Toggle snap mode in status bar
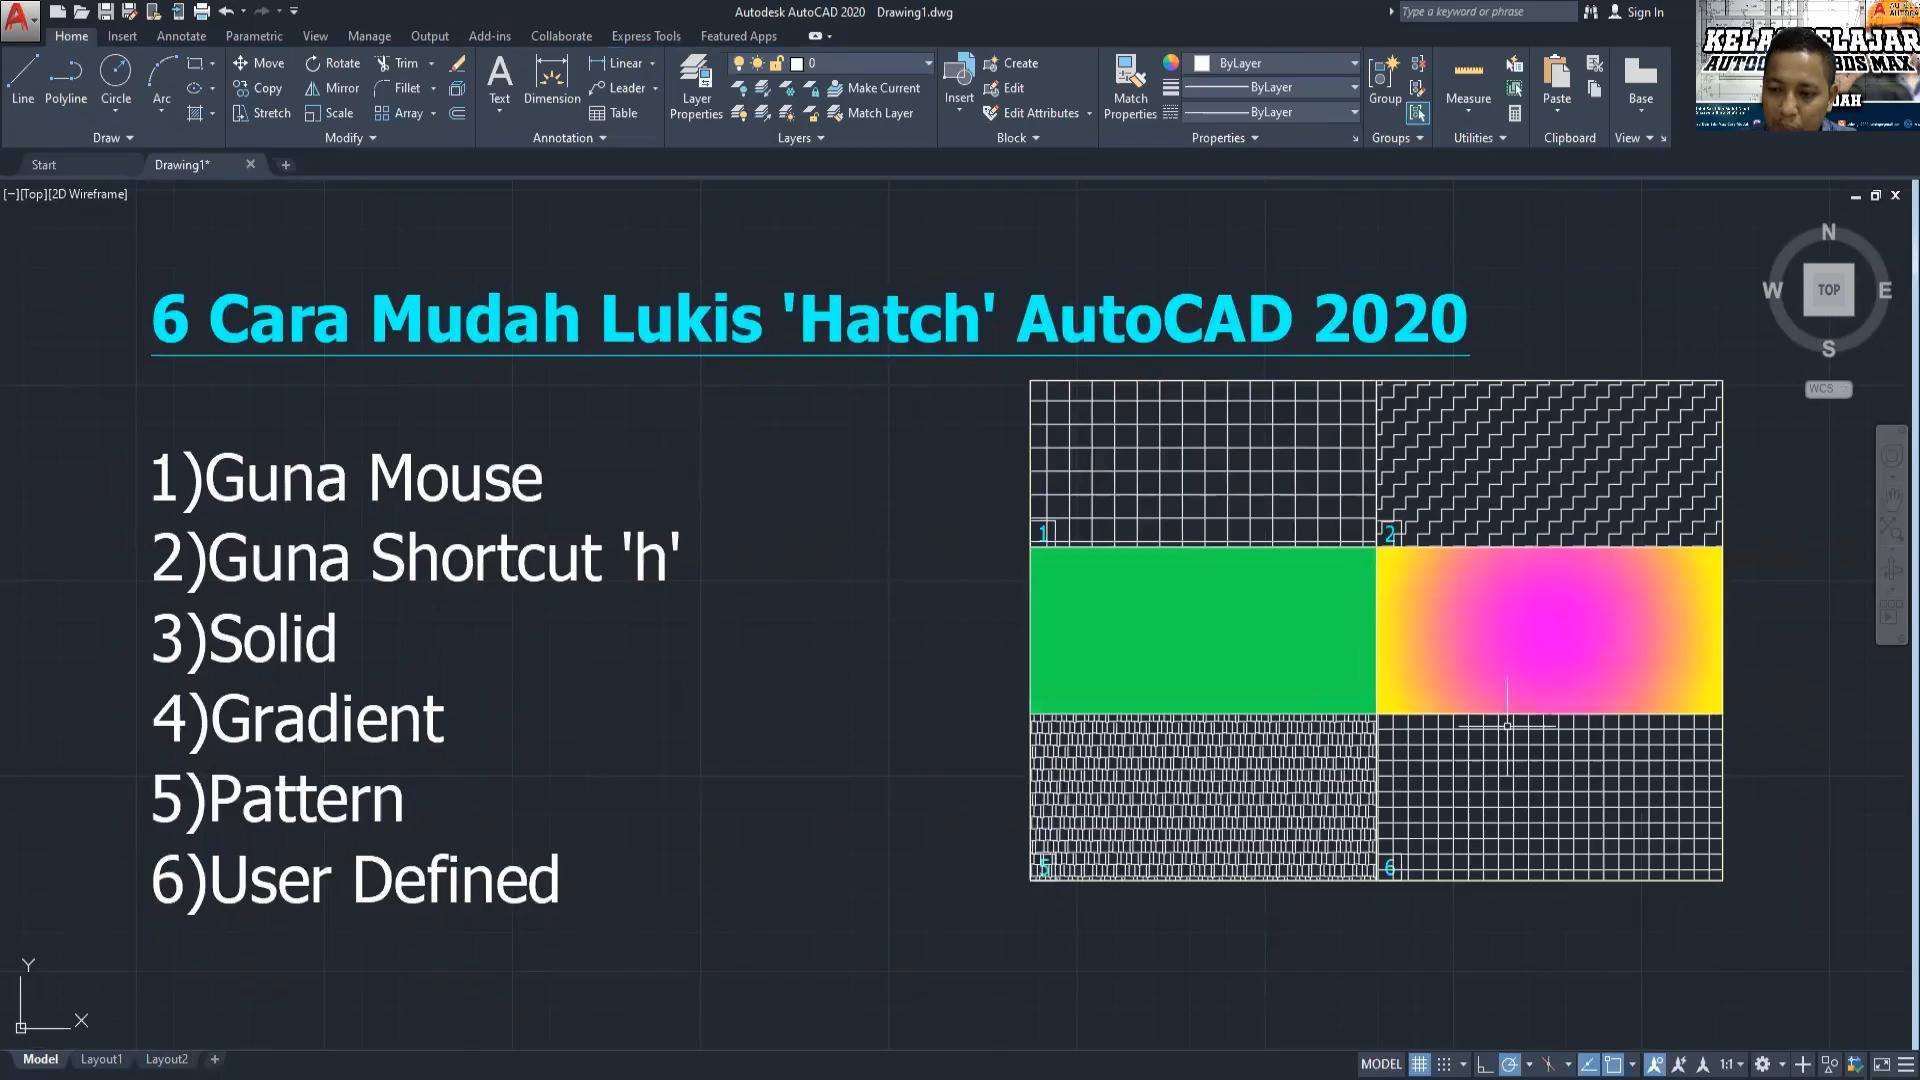This screenshot has height=1080, width=1920. 1444,1064
